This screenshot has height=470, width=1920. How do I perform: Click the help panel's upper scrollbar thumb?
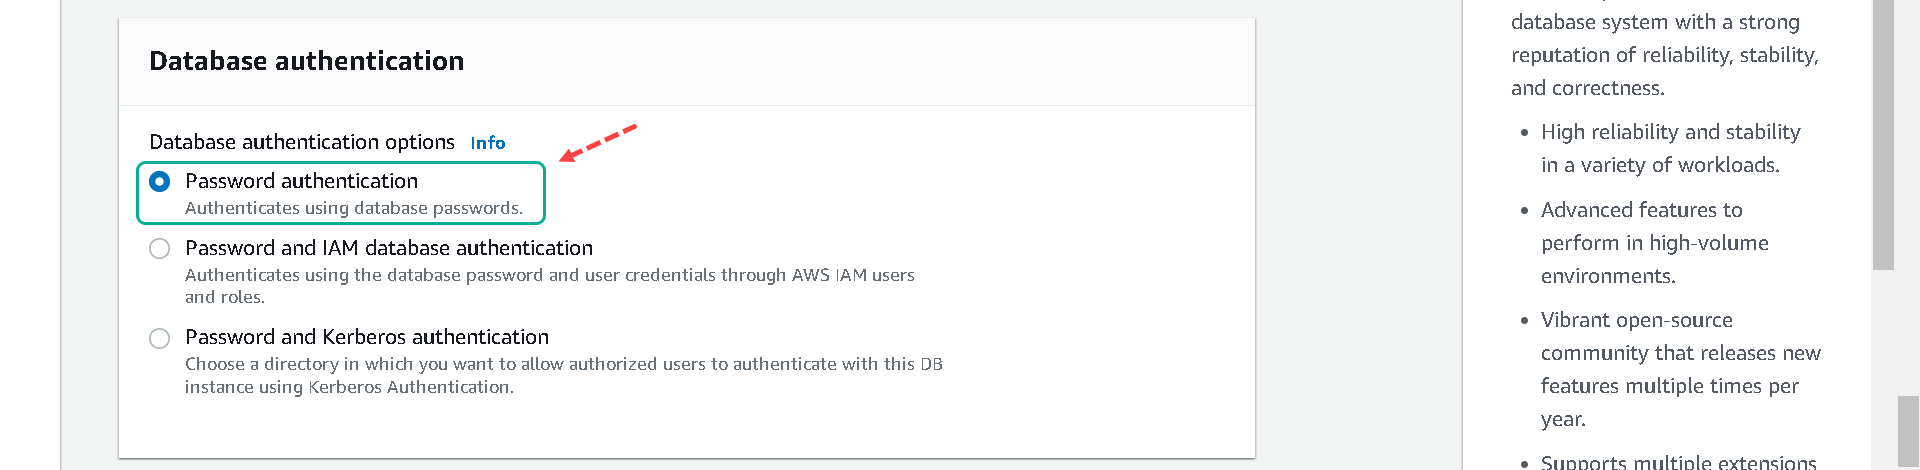[x=1883, y=135]
